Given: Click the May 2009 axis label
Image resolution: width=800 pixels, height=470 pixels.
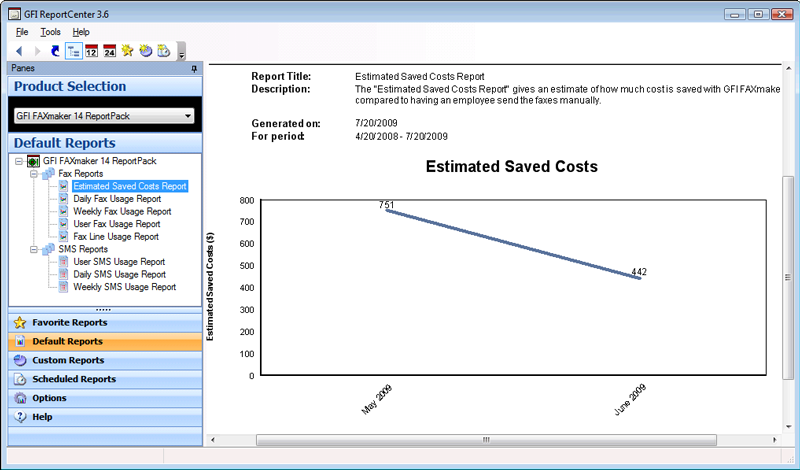Looking at the screenshot, I should coord(377,400).
